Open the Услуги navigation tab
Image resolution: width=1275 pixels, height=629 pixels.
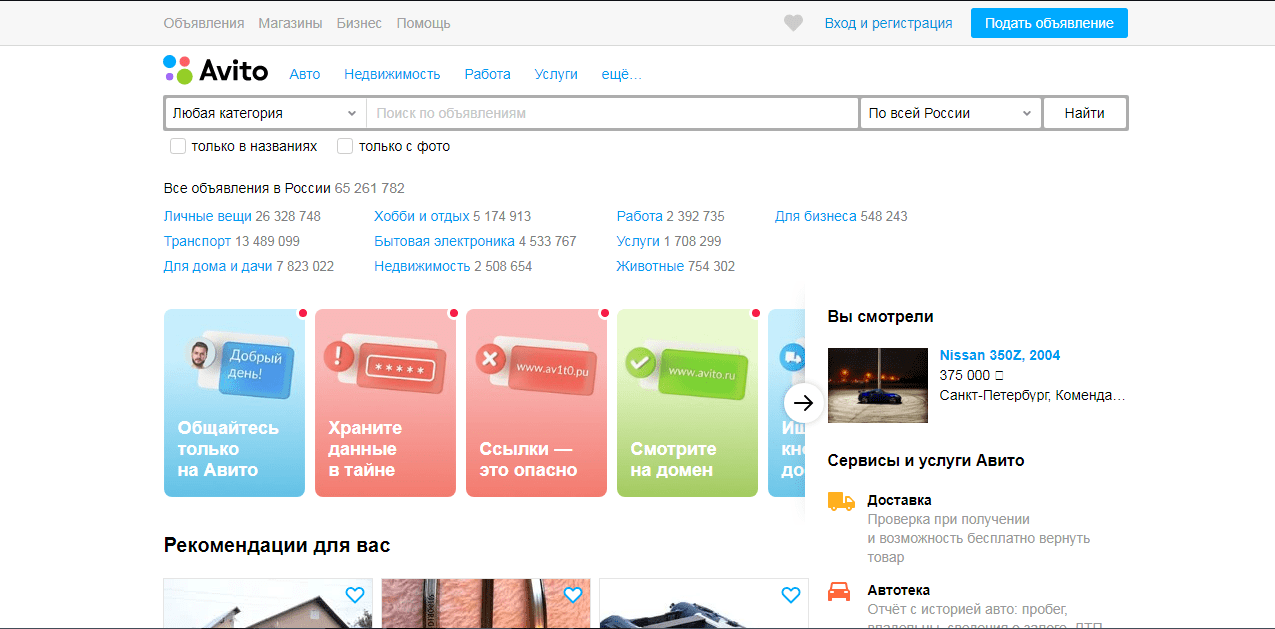click(x=556, y=74)
